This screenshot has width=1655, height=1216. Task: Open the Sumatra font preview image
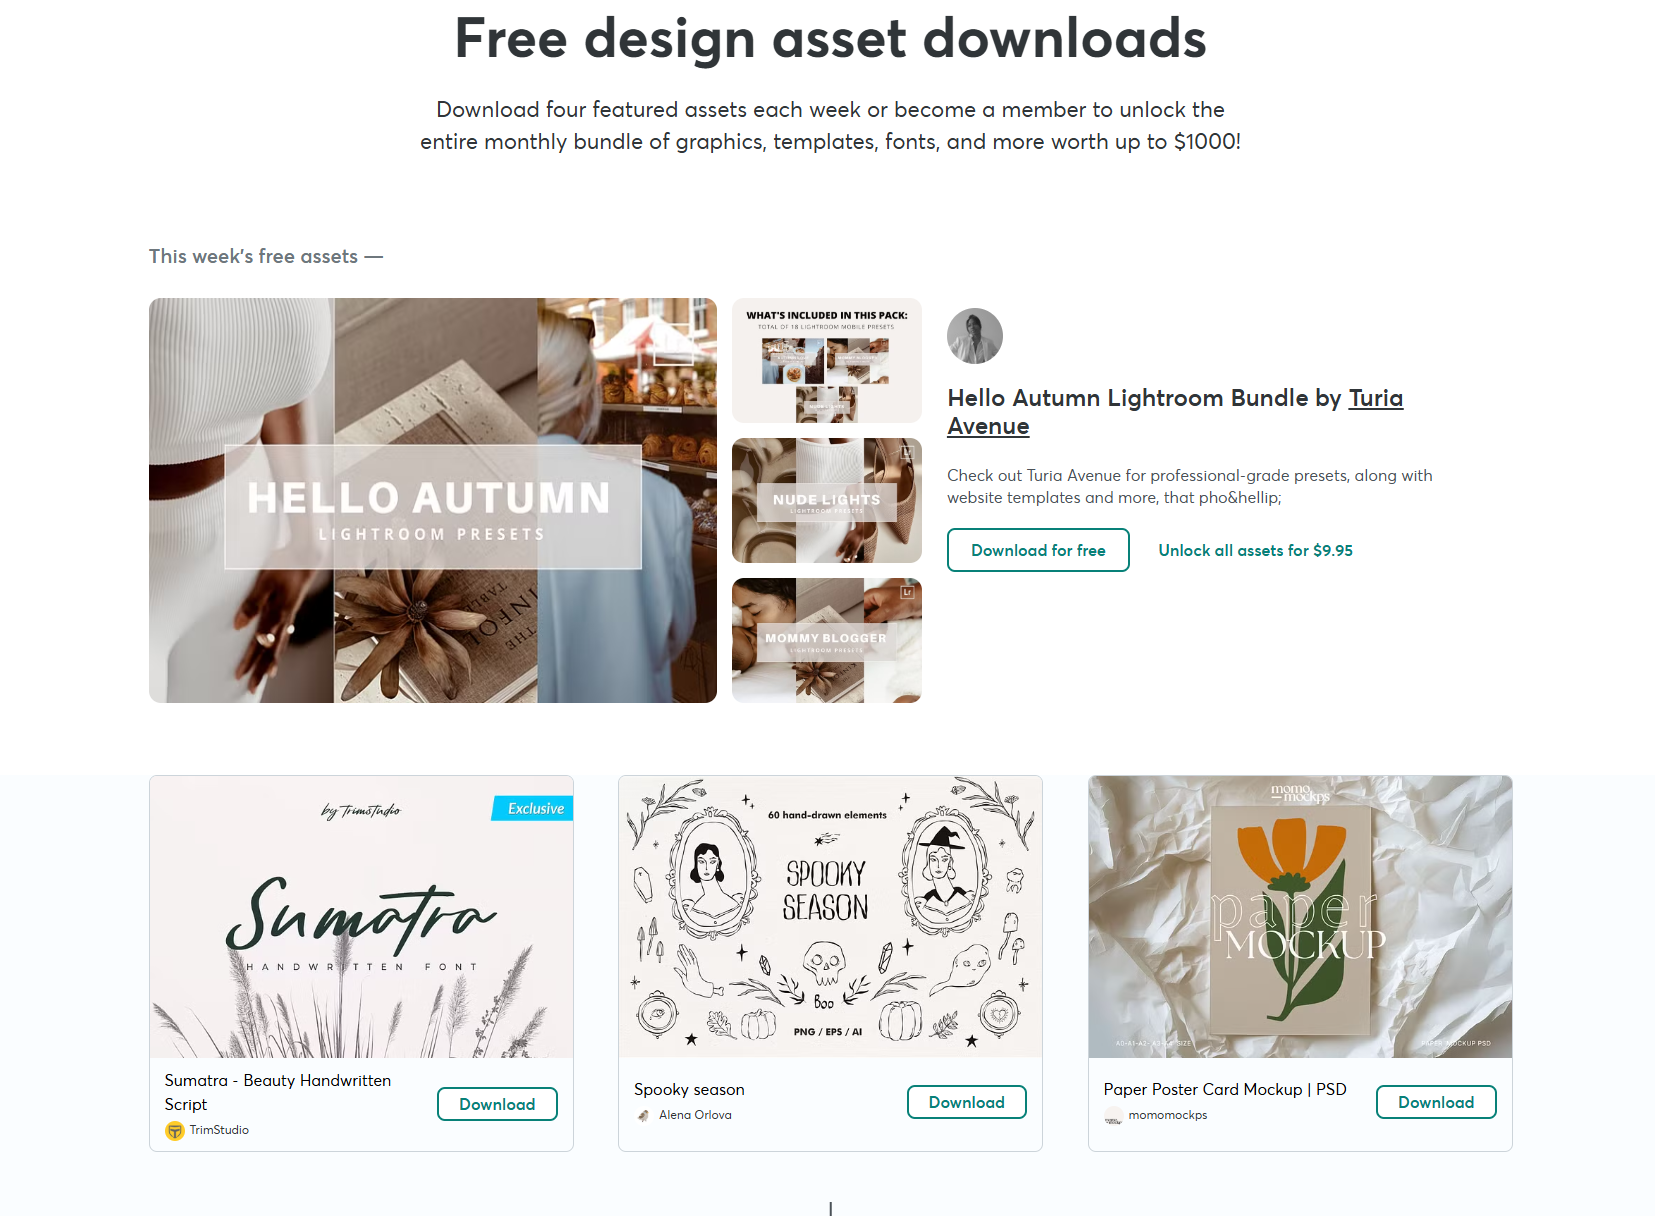(361, 917)
